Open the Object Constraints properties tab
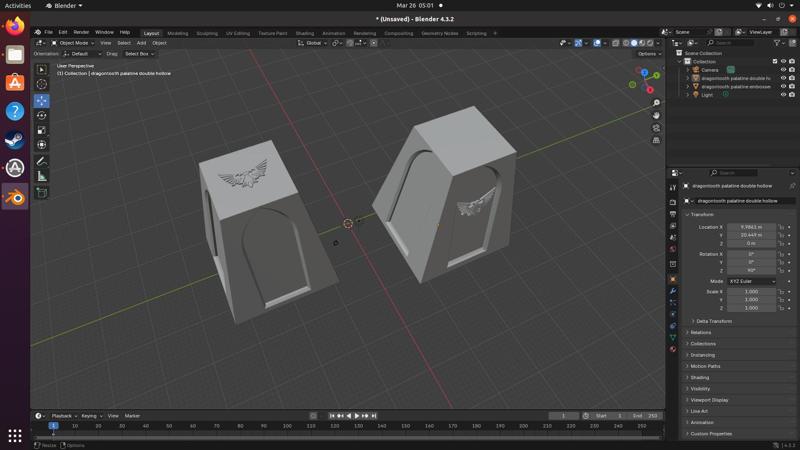The image size is (800, 450). [x=673, y=326]
